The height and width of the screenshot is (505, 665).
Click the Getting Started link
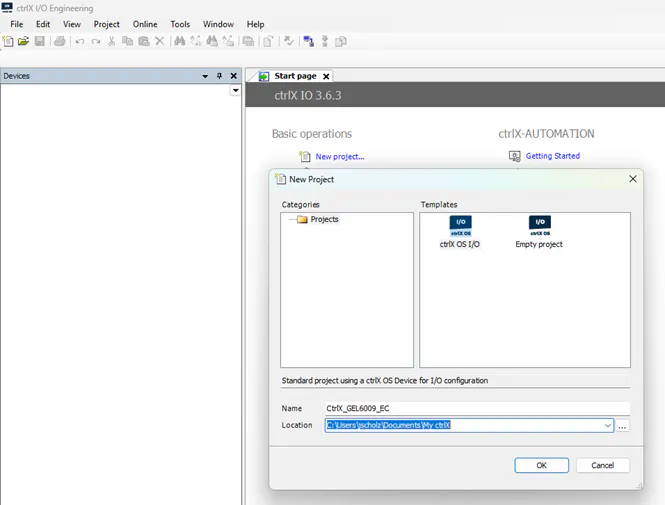pos(552,156)
